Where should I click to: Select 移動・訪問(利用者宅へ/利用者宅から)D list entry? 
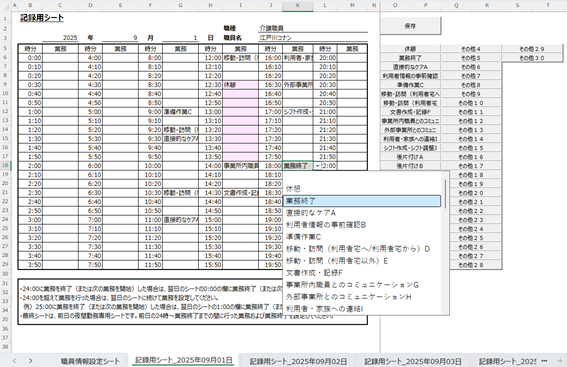click(362, 249)
